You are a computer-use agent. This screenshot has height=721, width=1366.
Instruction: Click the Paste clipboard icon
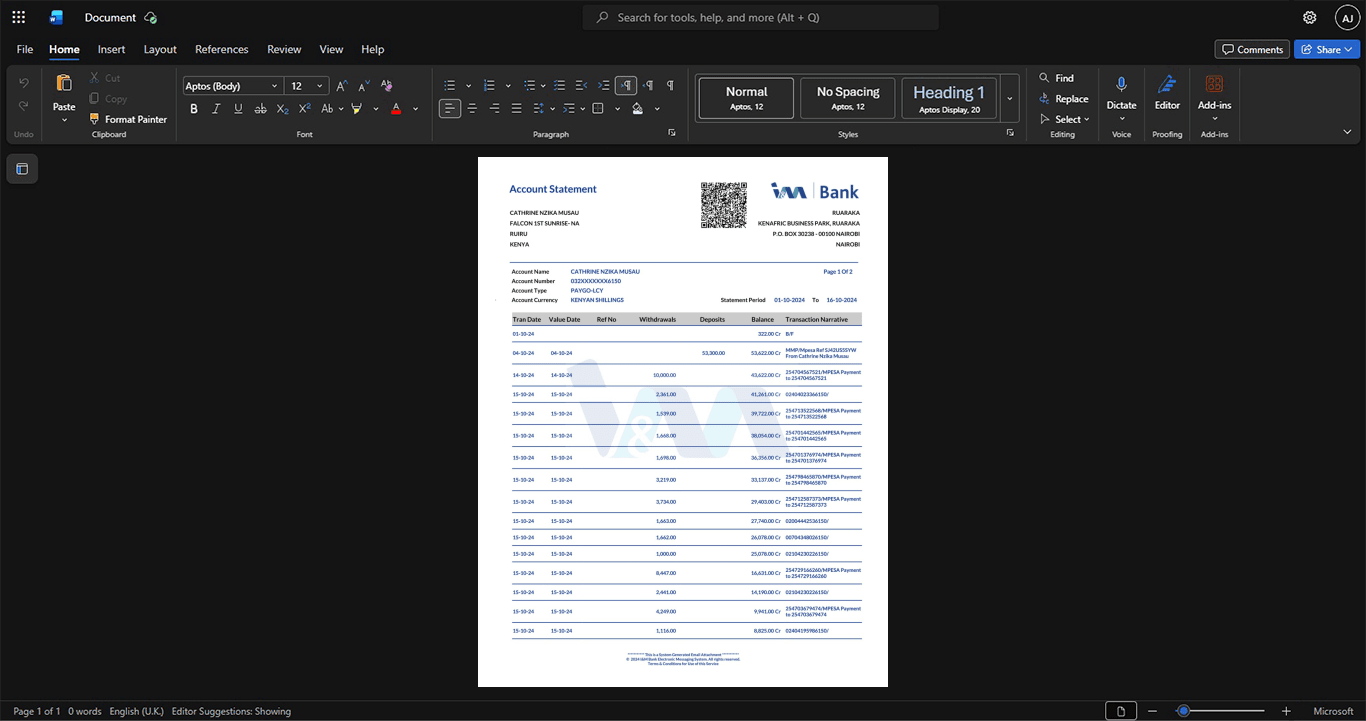pos(64,84)
